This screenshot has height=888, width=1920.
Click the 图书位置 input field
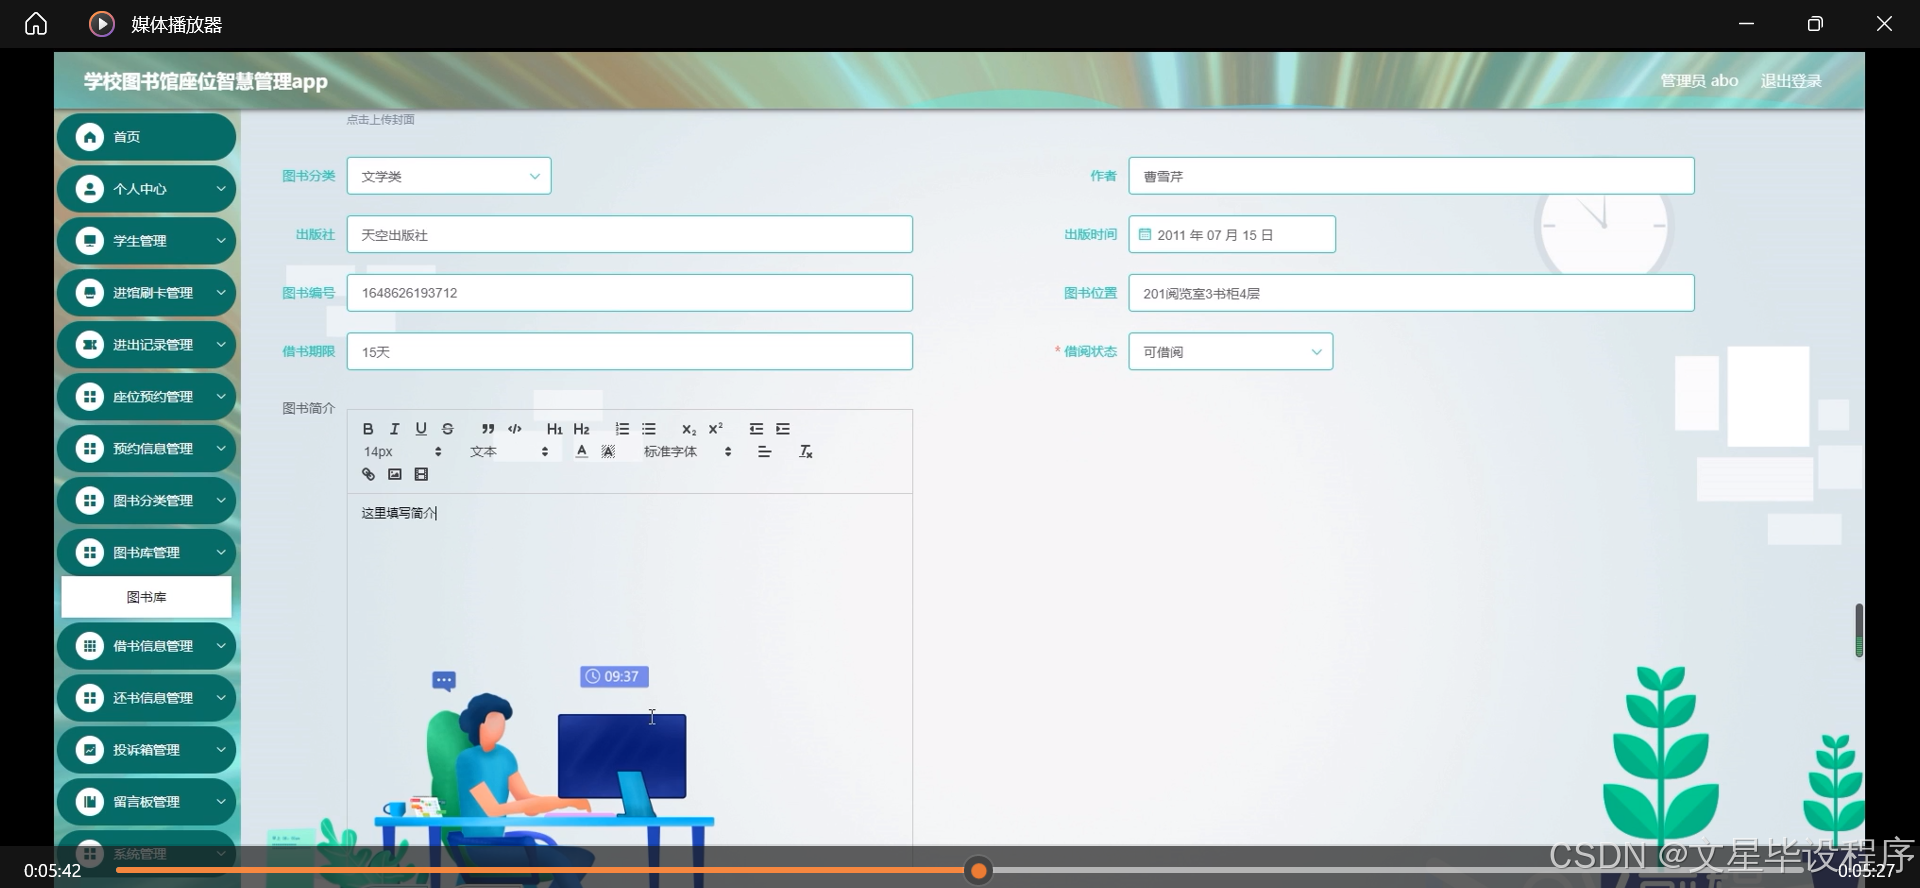tap(1411, 293)
